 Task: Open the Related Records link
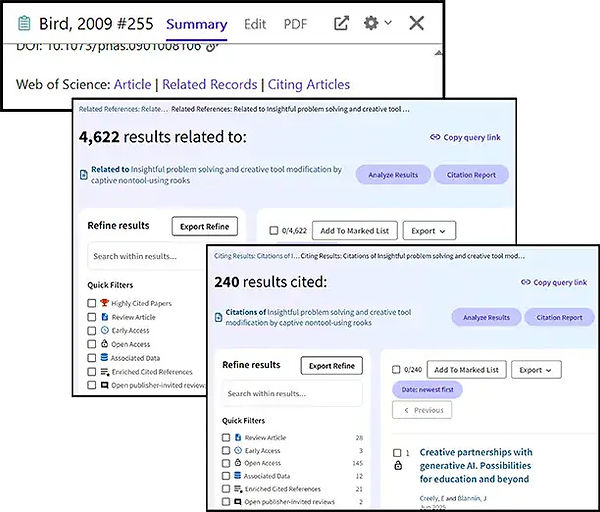coord(210,84)
